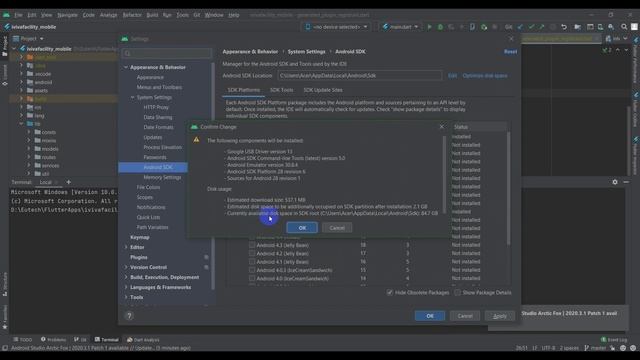Image resolution: width=640 pixels, height=360 pixels.
Task: Expand the android folder in project tree
Action: pyautogui.click(x=21, y=82)
